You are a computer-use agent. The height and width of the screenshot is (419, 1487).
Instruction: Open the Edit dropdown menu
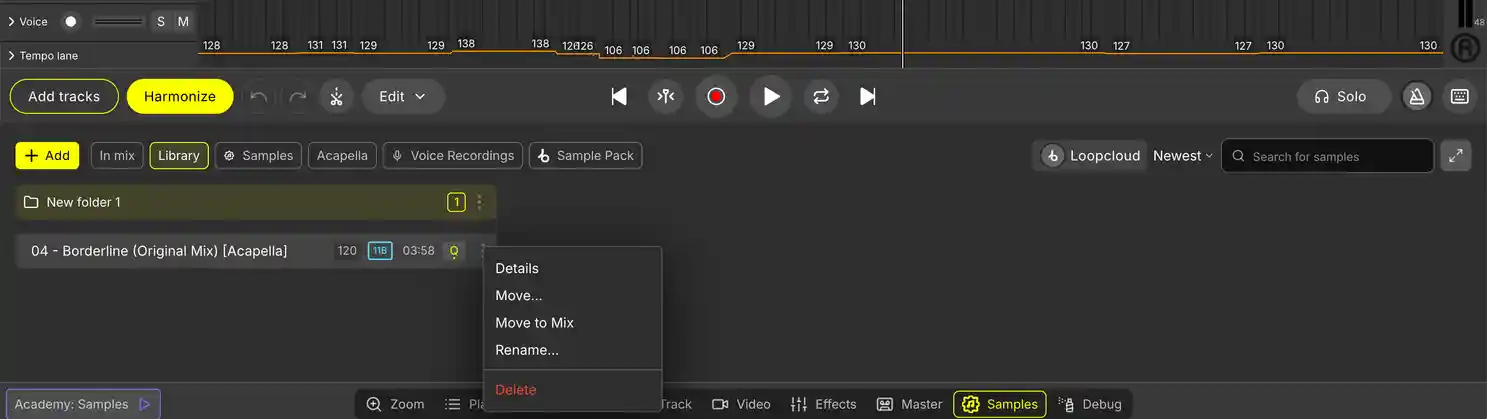(x=403, y=97)
